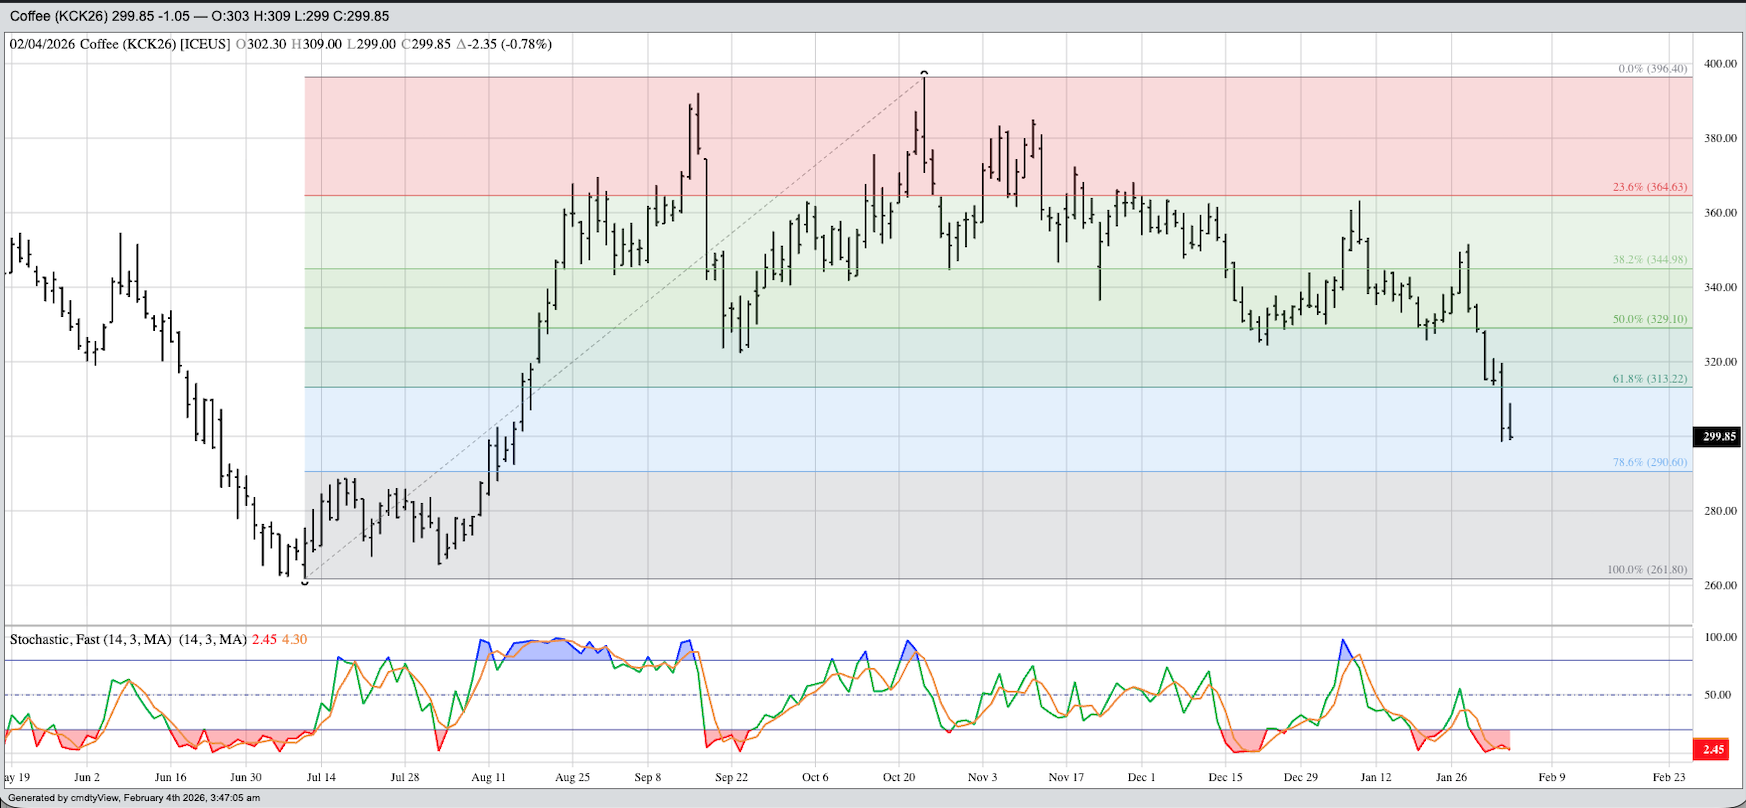This screenshot has width=1746, height=808.
Task: Click the black 299.85 current price tag
Action: tap(1719, 437)
